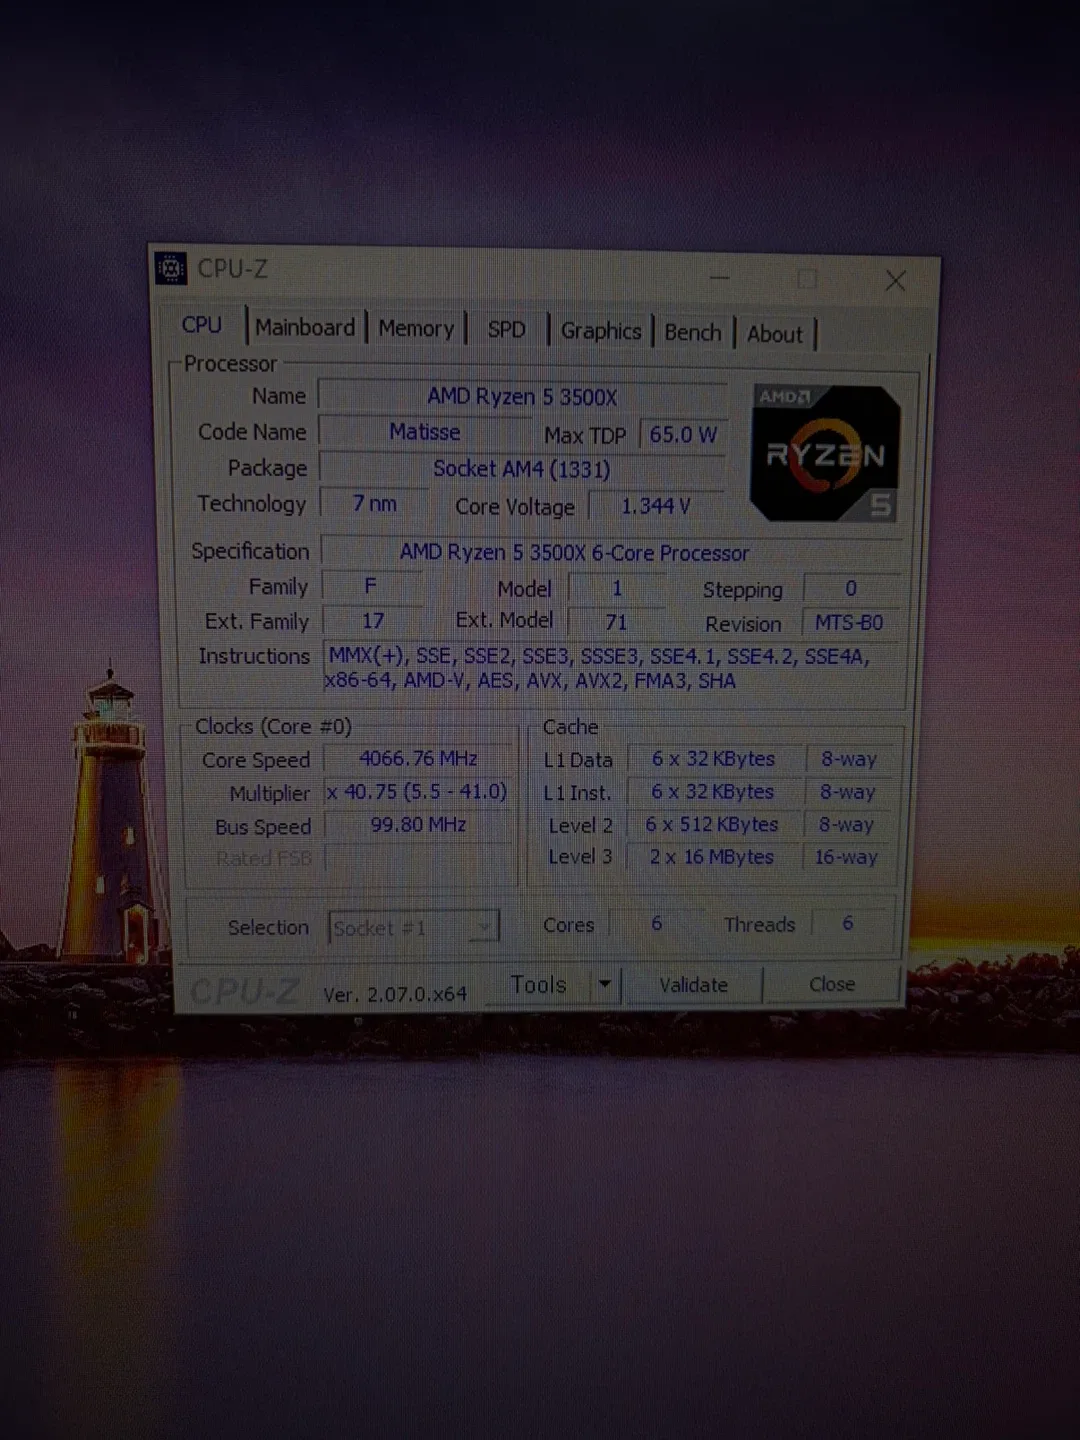Click the CPU-Z app icon in title bar
Image resolution: width=1080 pixels, height=1440 pixels.
(171, 268)
